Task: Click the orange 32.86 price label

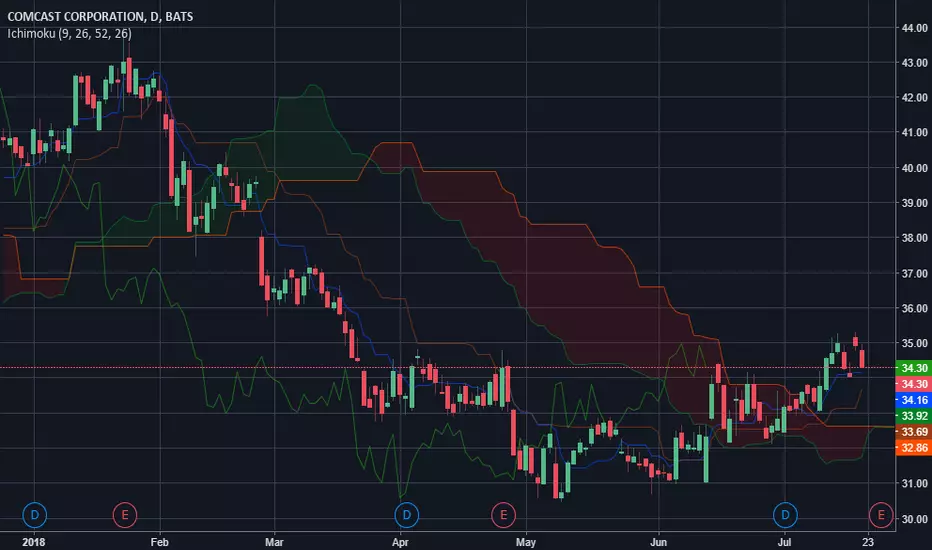Action: [914, 448]
